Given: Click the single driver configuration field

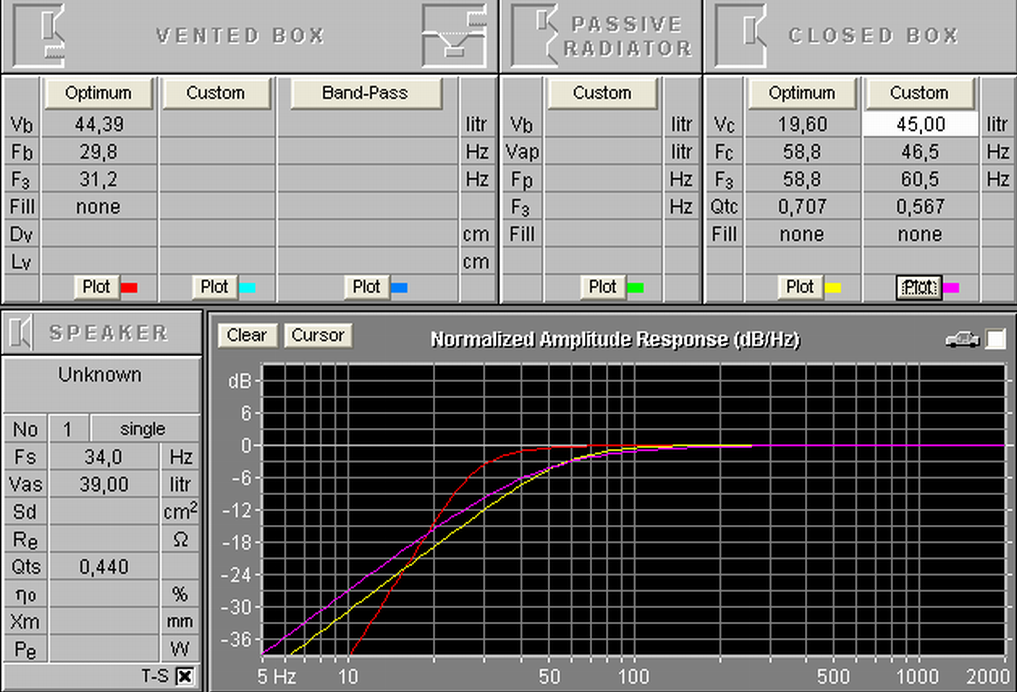Looking at the screenshot, I should tap(144, 429).
